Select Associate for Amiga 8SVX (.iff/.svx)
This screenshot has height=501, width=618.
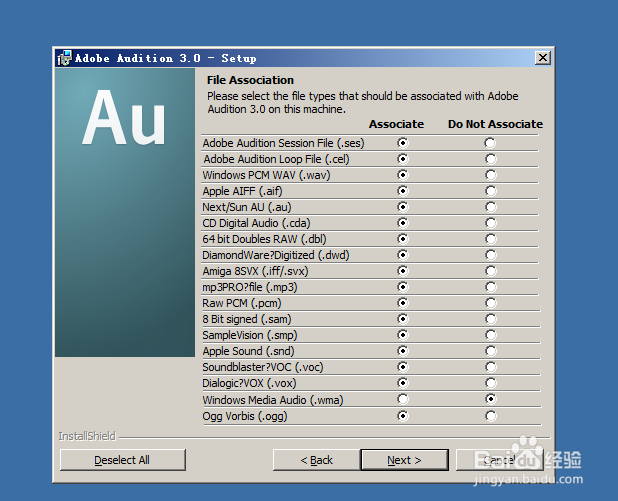pyautogui.click(x=403, y=271)
